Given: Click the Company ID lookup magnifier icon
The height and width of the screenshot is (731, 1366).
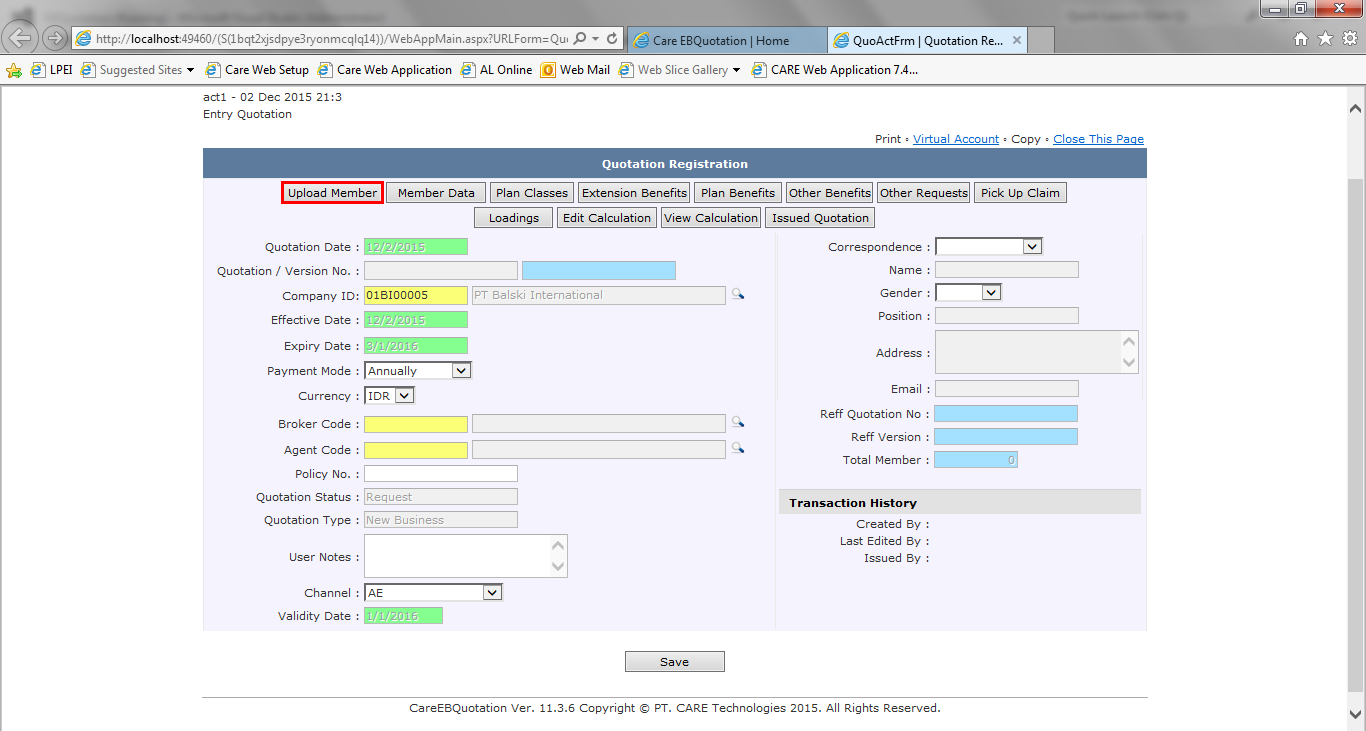Looking at the screenshot, I should (x=737, y=295).
